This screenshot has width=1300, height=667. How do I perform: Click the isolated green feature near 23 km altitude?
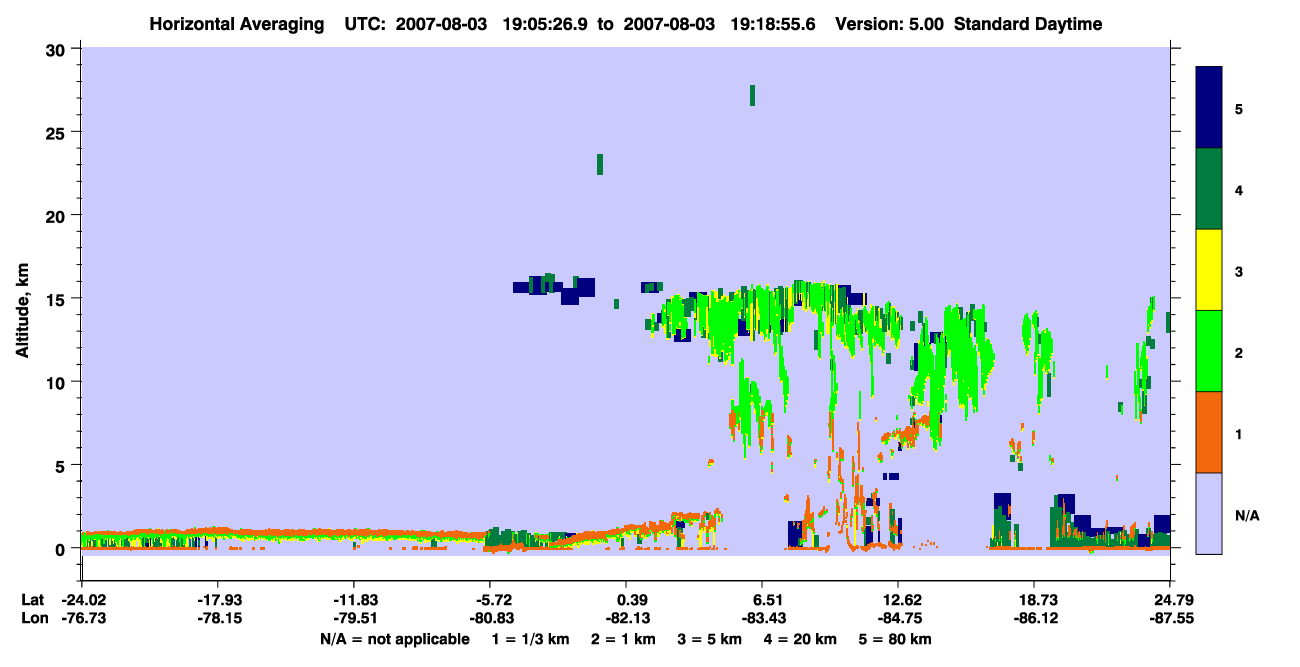pyautogui.click(x=599, y=164)
